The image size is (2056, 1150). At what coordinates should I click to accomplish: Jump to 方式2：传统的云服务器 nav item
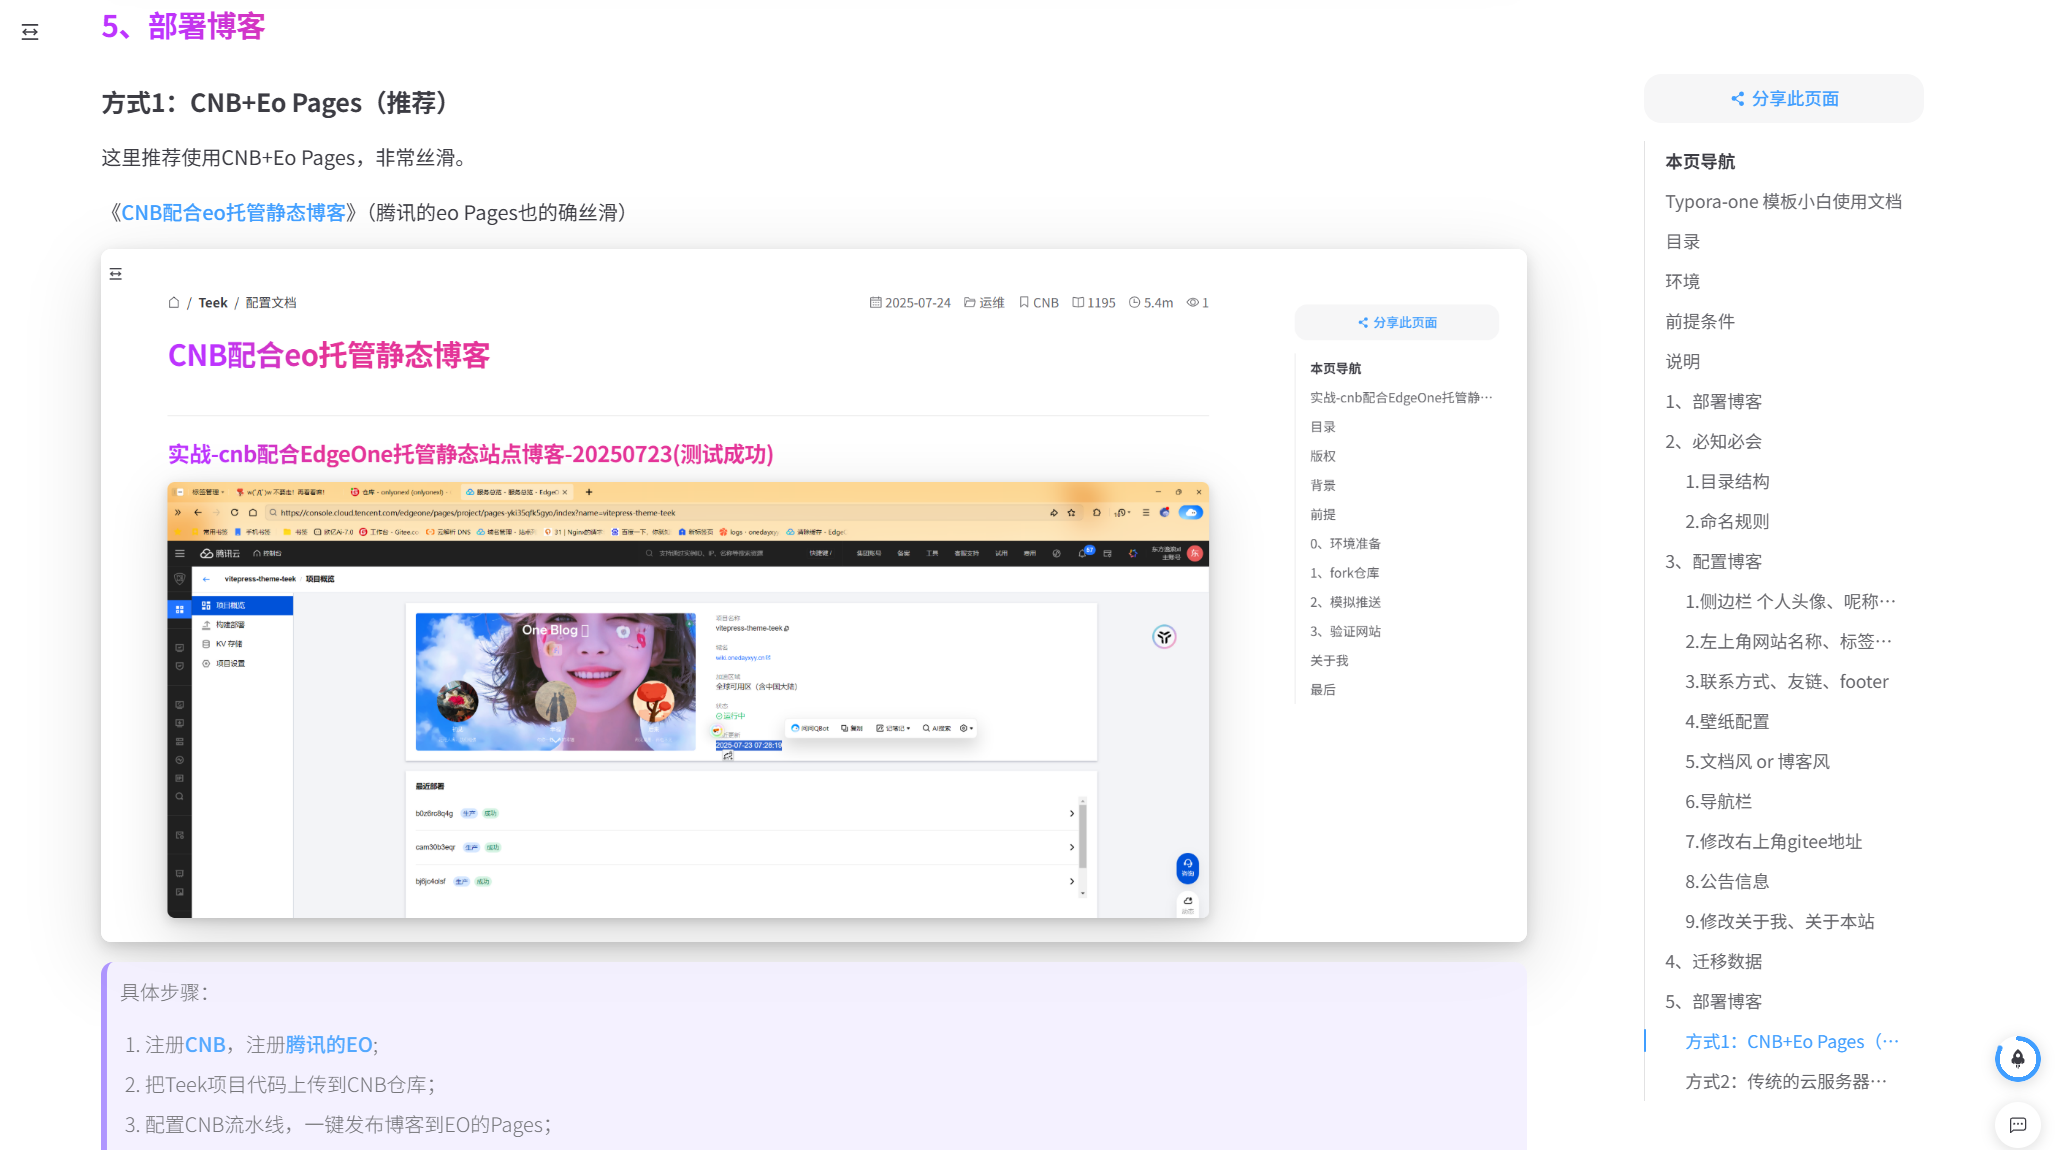click(1785, 1082)
